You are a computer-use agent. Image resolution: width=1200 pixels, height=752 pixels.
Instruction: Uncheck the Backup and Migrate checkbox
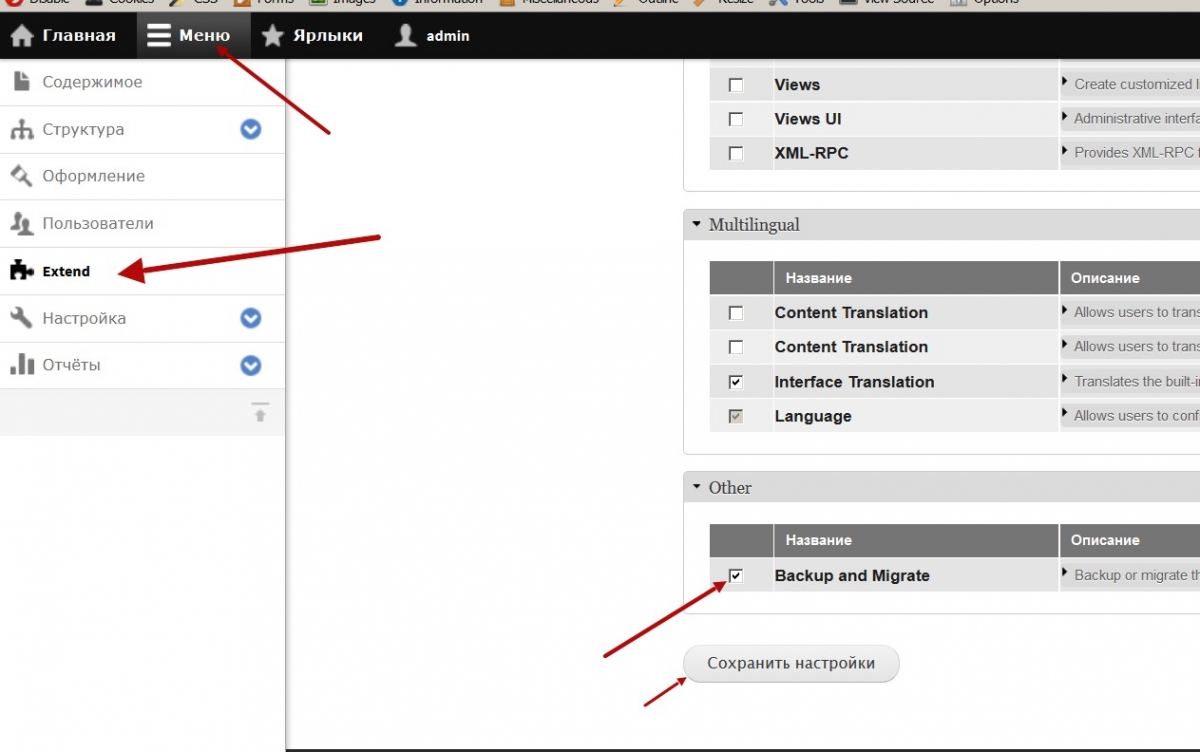point(736,576)
